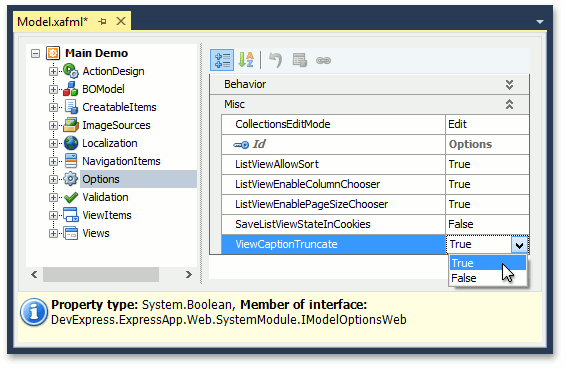Click the pin icon on Model.xafml tab
The width and height of the screenshot is (566, 369).
pos(102,22)
